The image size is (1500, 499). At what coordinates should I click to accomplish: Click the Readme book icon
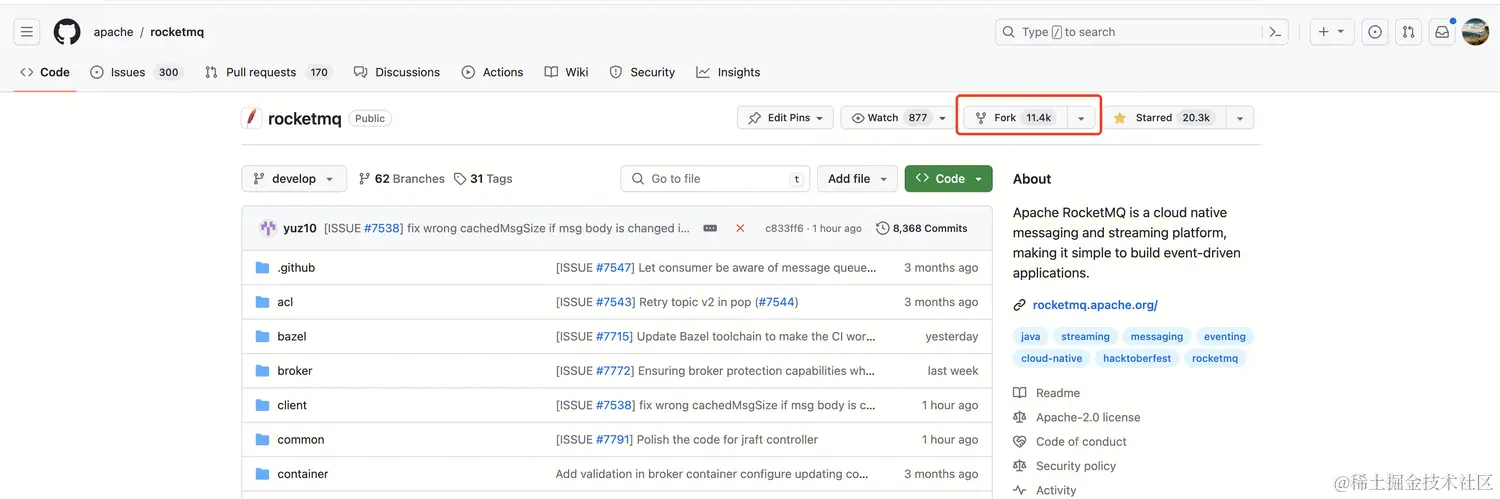(x=1020, y=393)
